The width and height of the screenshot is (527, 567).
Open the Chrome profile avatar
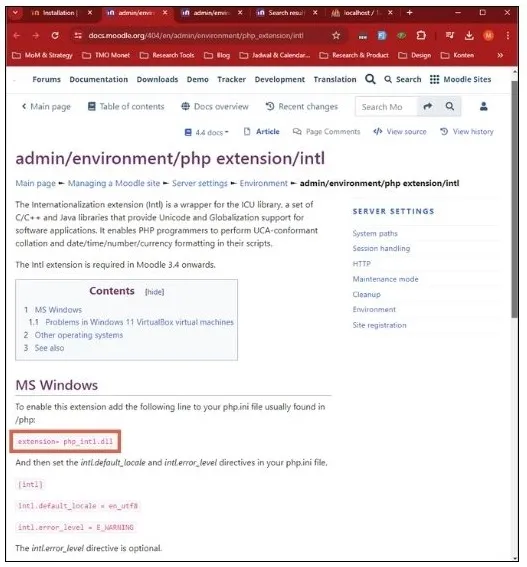coord(488,35)
